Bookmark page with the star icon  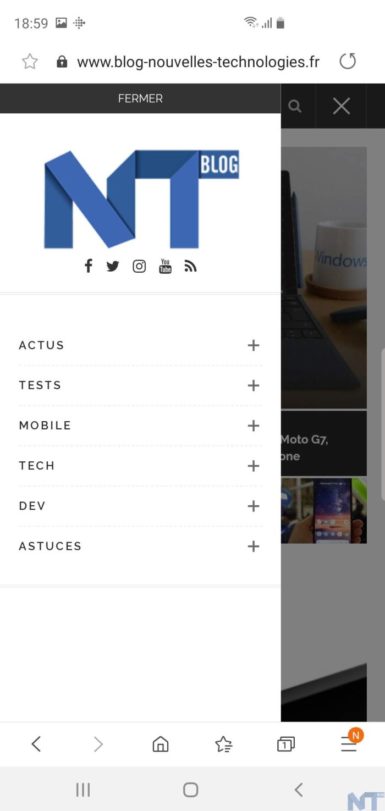(x=29, y=62)
